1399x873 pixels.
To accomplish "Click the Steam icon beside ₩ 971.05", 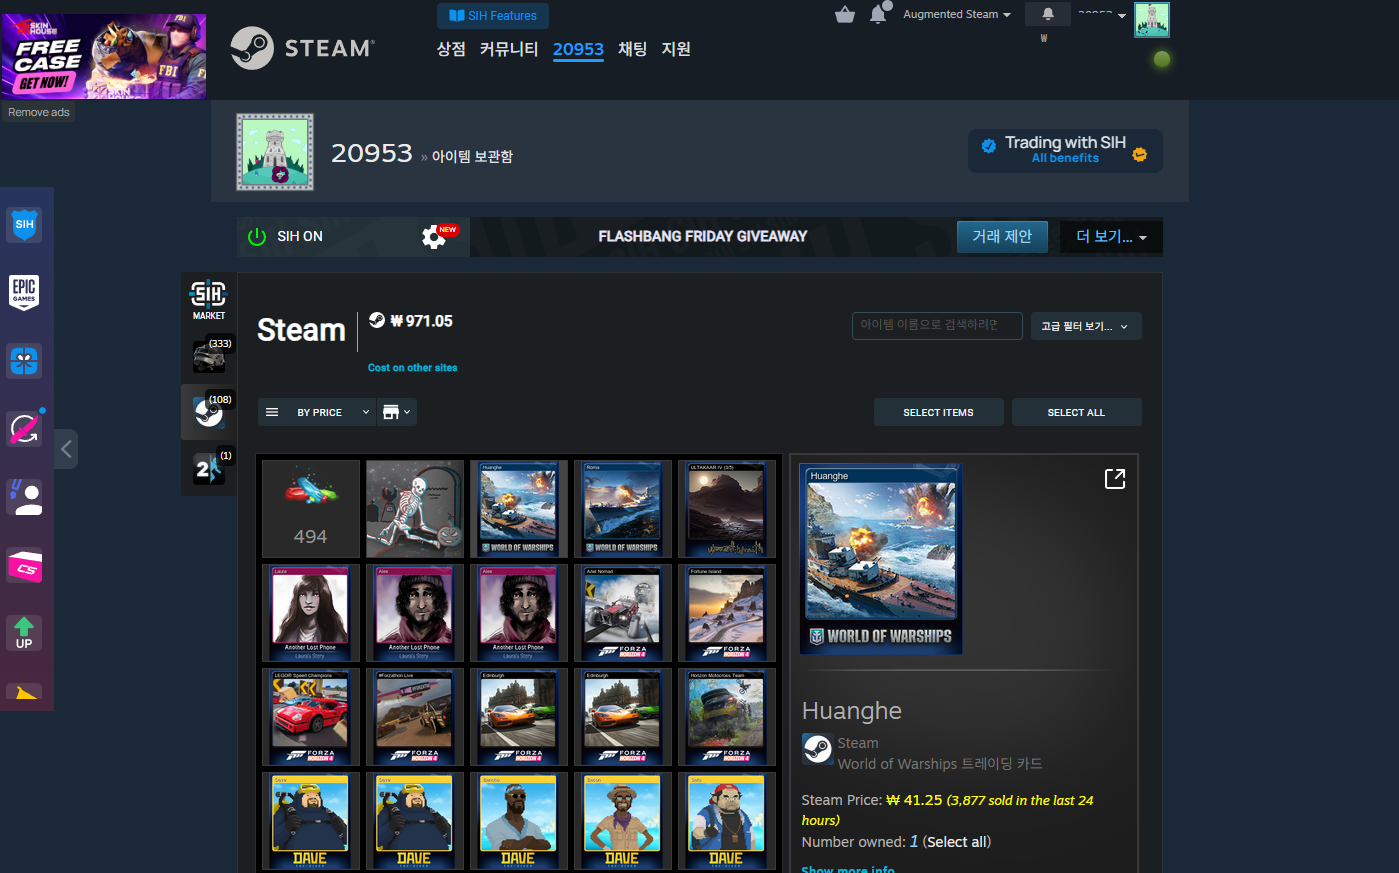I will pos(377,321).
